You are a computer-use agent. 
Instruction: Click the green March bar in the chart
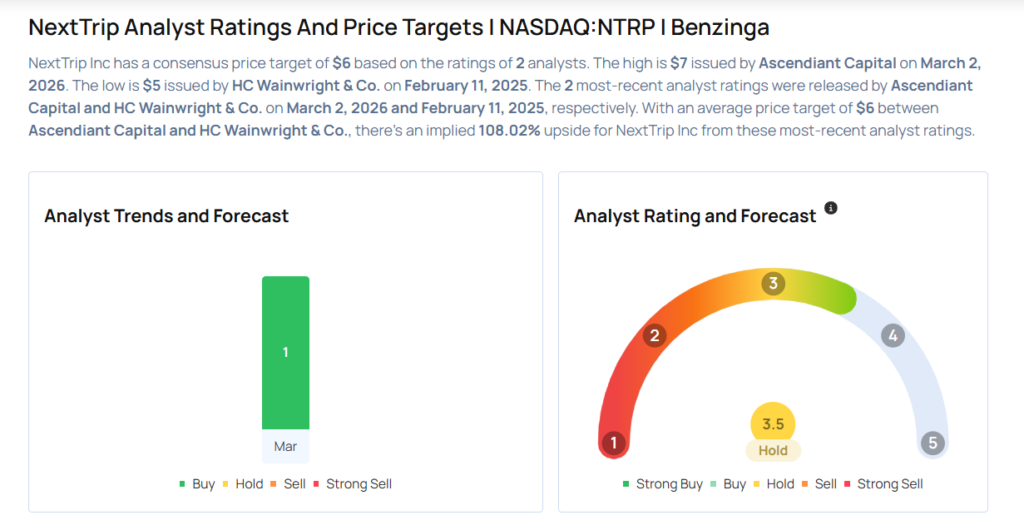[x=286, y=352]
